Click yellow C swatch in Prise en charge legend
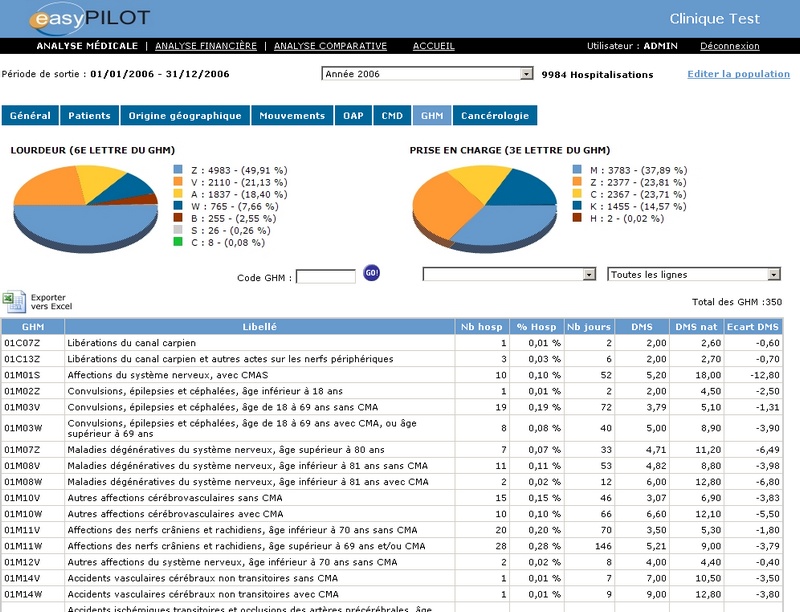The image size is (800, 612). click(x=577, y=194)
